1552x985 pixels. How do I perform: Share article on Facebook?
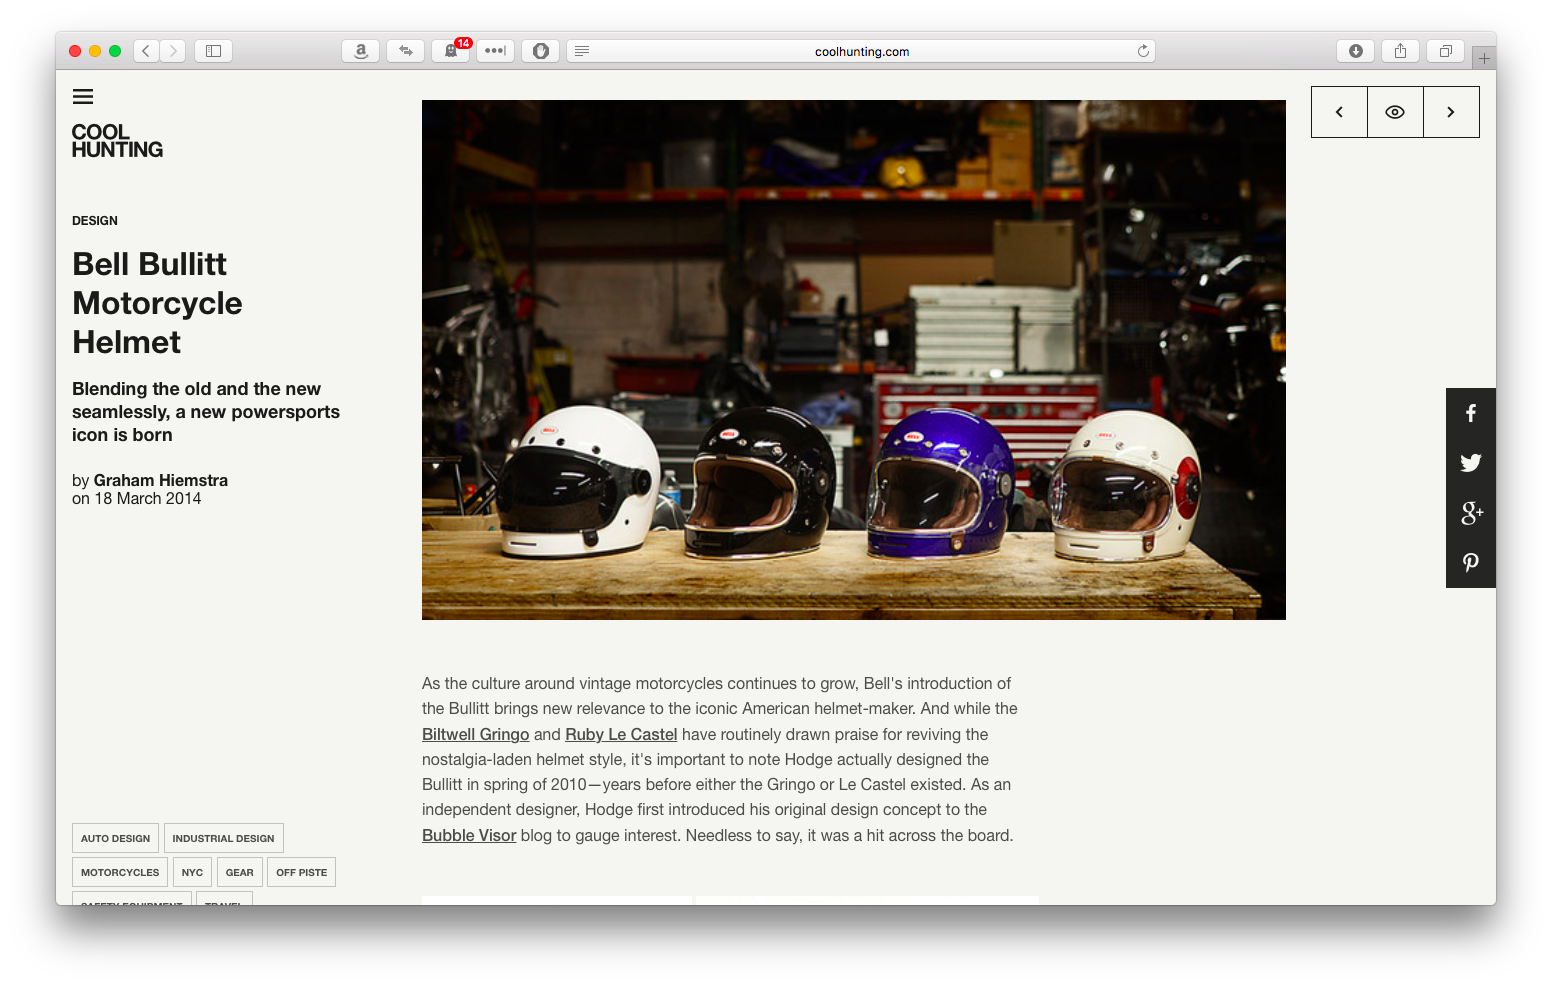coord(1471,413)
